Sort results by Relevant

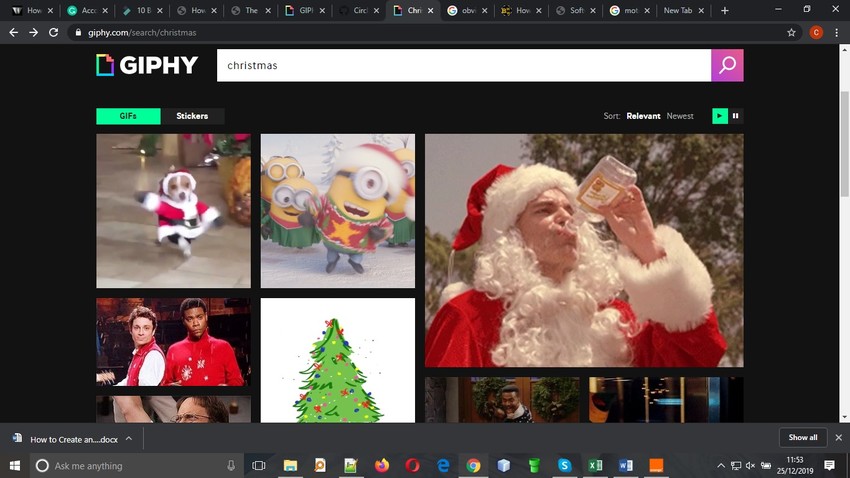coord(643,116)
